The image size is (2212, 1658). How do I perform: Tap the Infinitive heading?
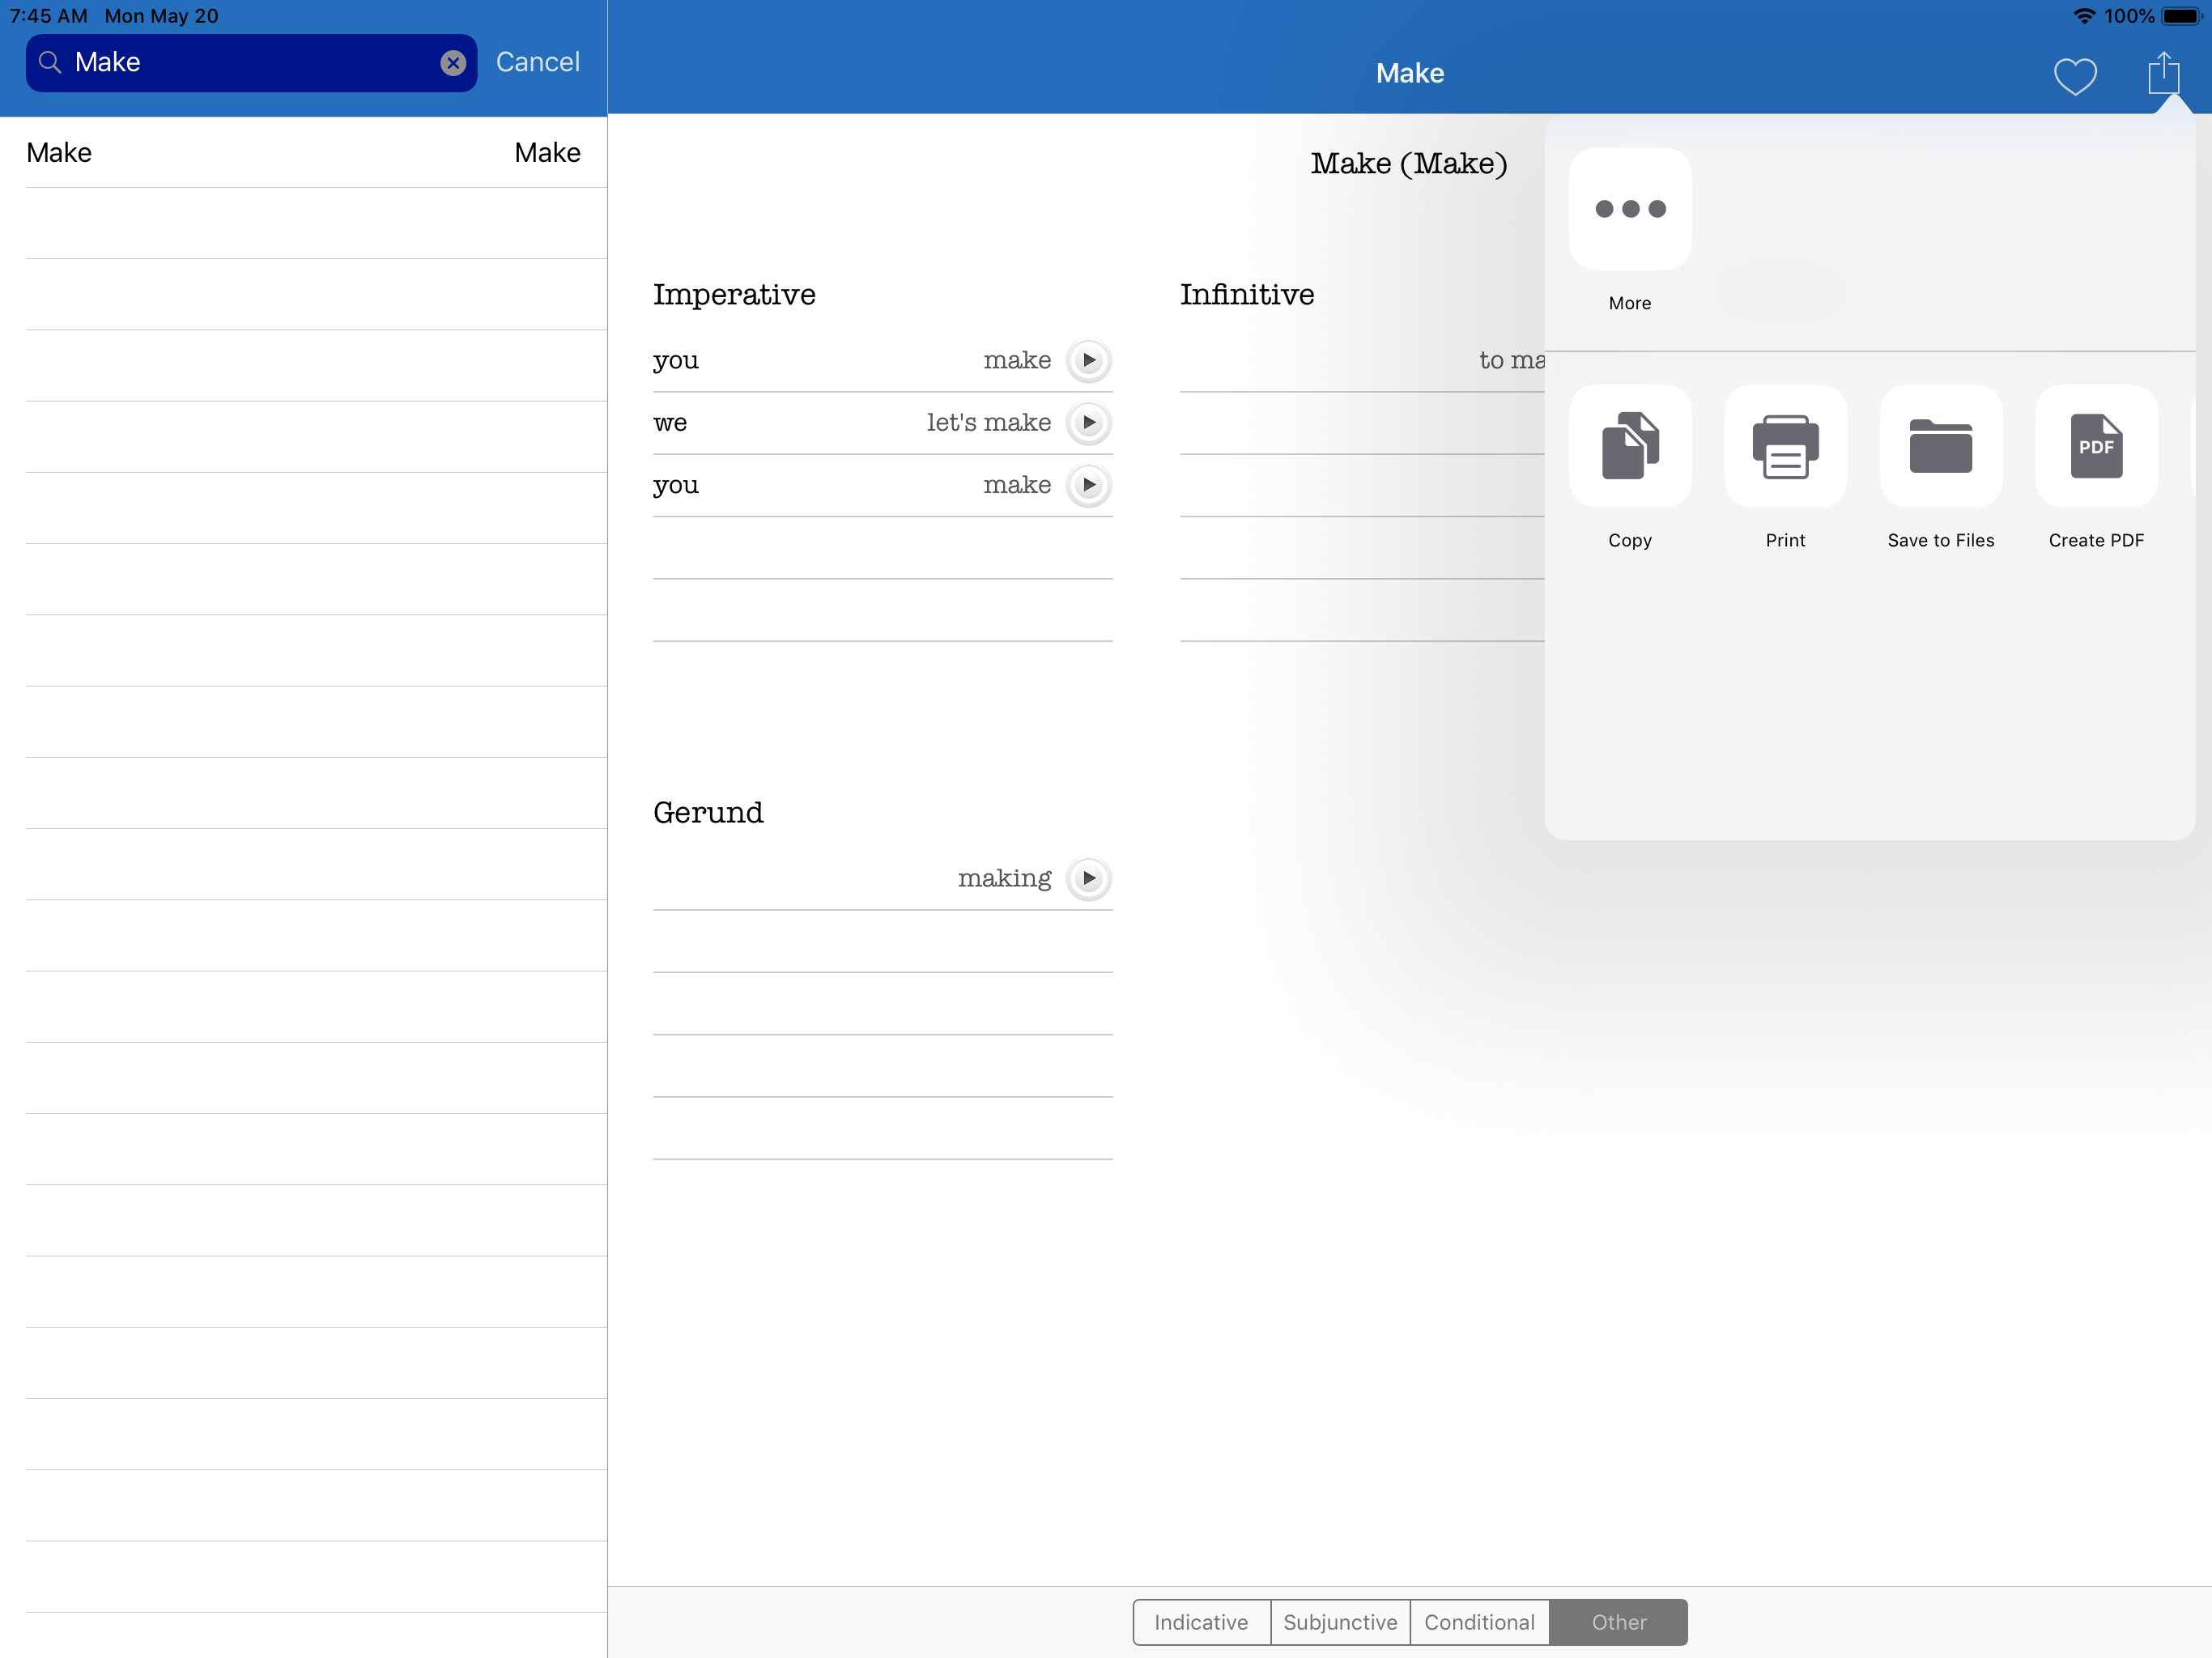(1247, 294)
